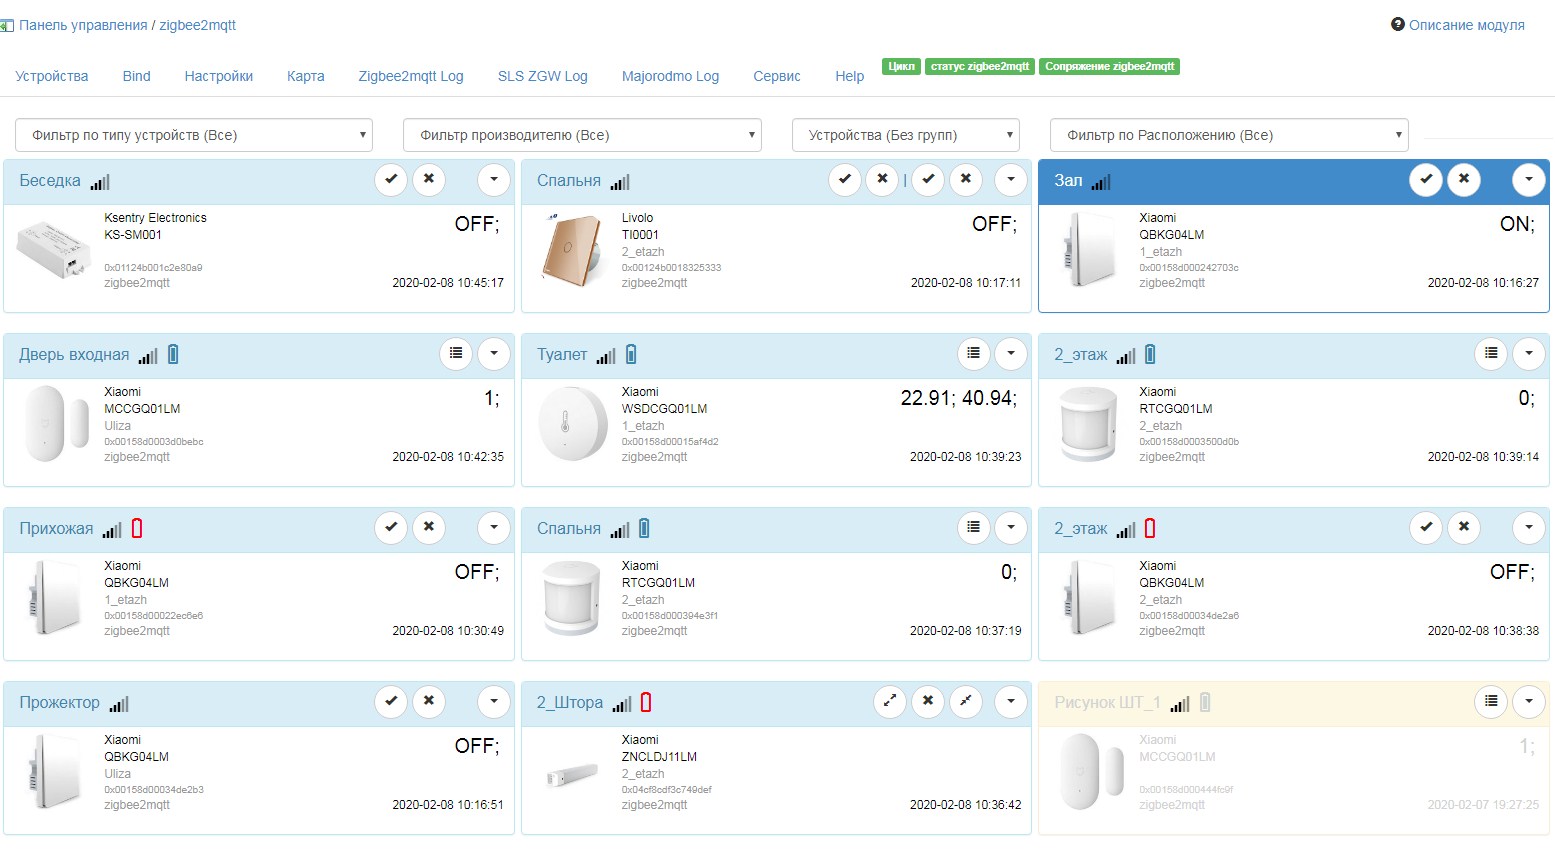
Task: Click the signal strength bars on Прожектор card
Action: [x=119, y=703]
